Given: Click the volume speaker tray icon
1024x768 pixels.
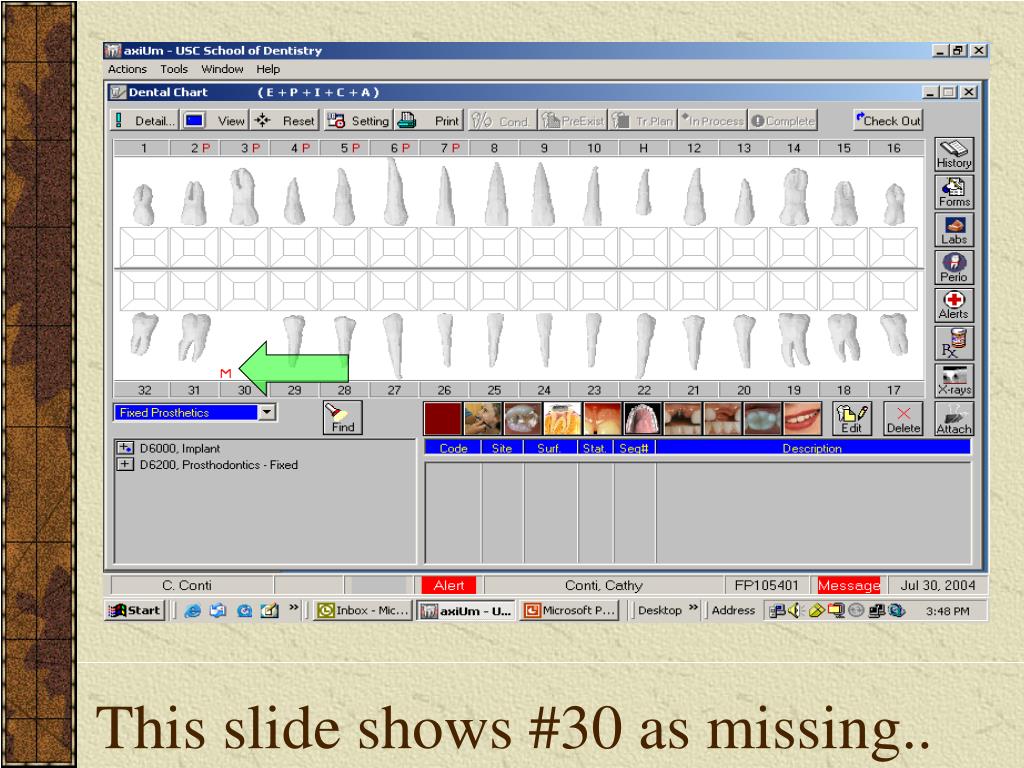Looking at the screenshot, I should tap(793, 611).
